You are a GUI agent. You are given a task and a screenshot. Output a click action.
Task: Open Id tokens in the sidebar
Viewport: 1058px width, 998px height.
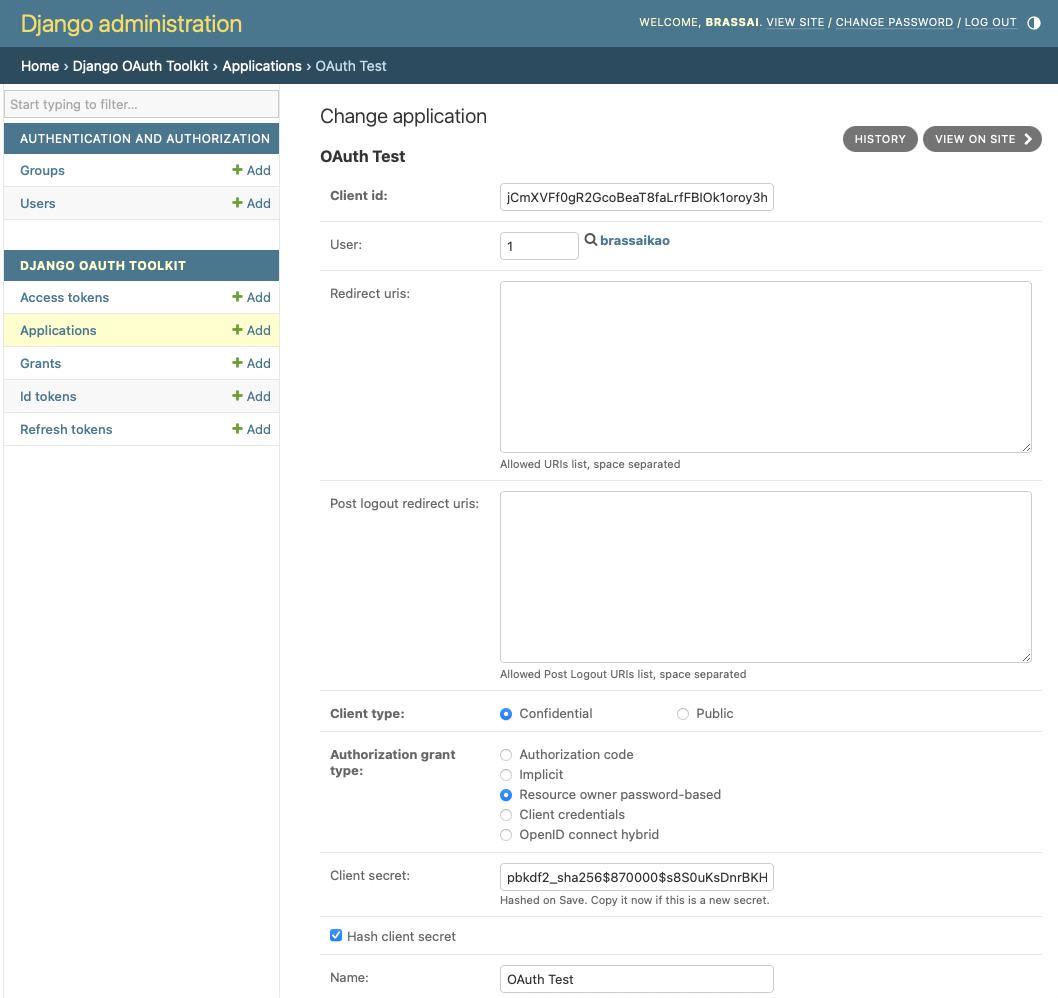coord(48,396)
